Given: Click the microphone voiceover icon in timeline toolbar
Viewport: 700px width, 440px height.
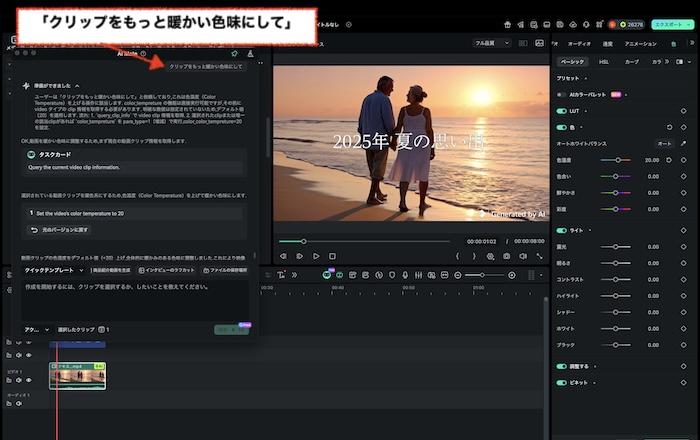Looking at the screenshot, I should click(x=405, y=275).
